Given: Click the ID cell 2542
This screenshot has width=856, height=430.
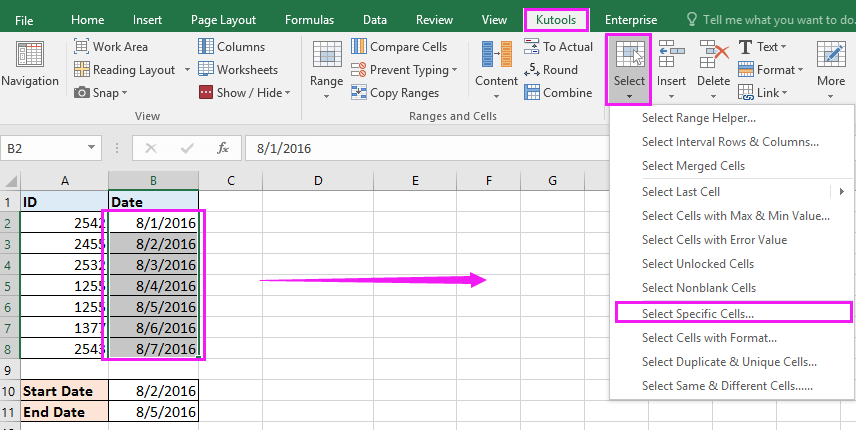Looking at the screenshot, I should pos(64,223).
